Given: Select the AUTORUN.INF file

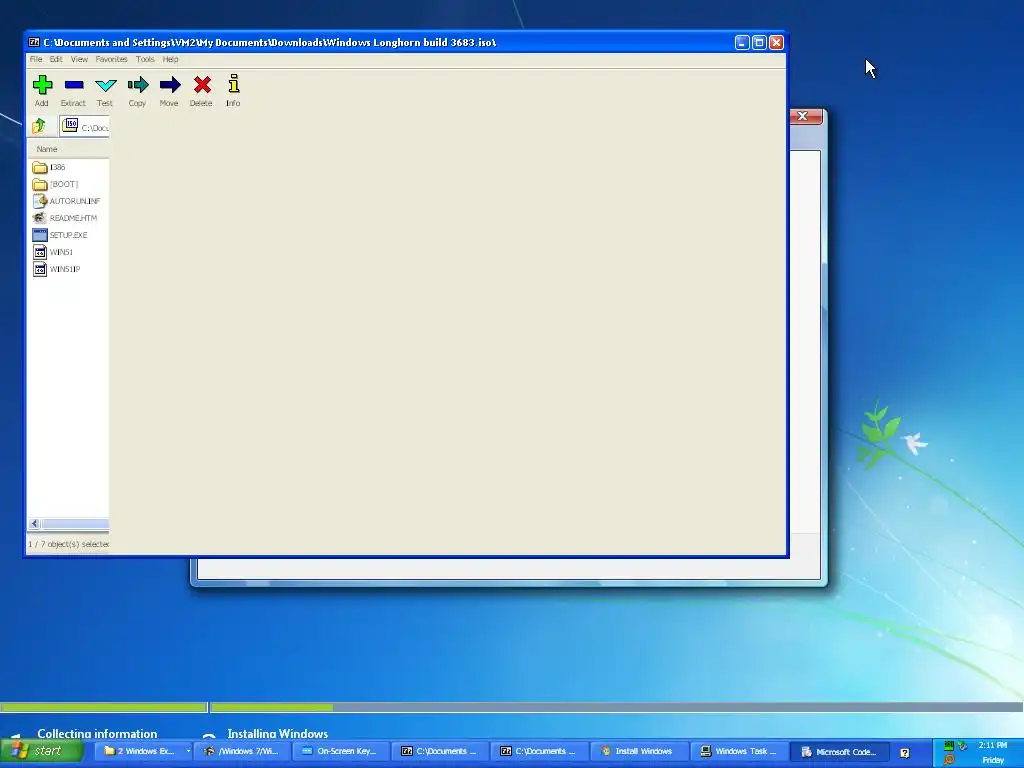Looking at the screenshot, I should pyautogui.click(x=66, y=201).
